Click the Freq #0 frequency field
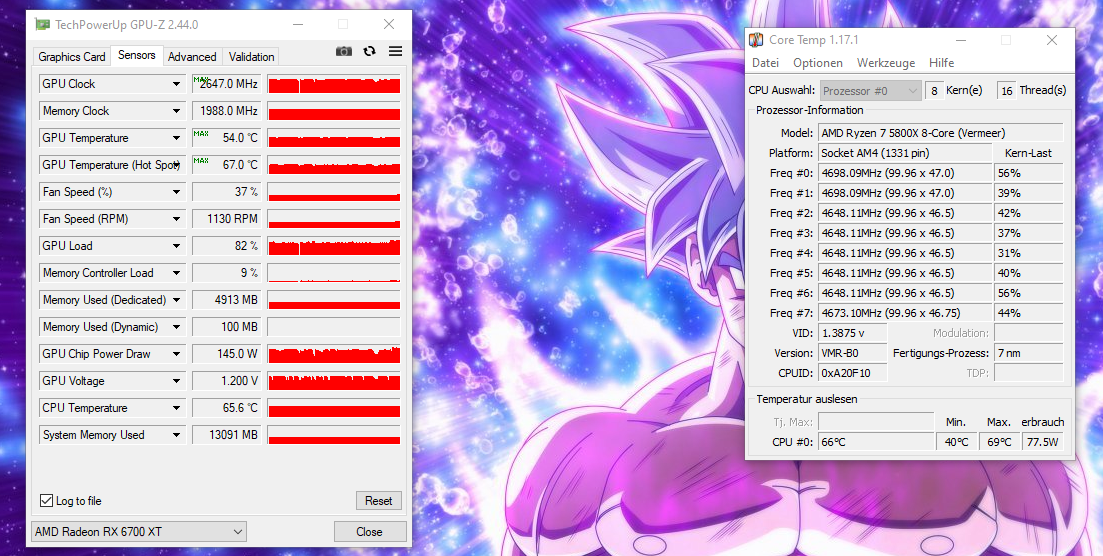Screen dimensions: 1103x556 point(905,173)
